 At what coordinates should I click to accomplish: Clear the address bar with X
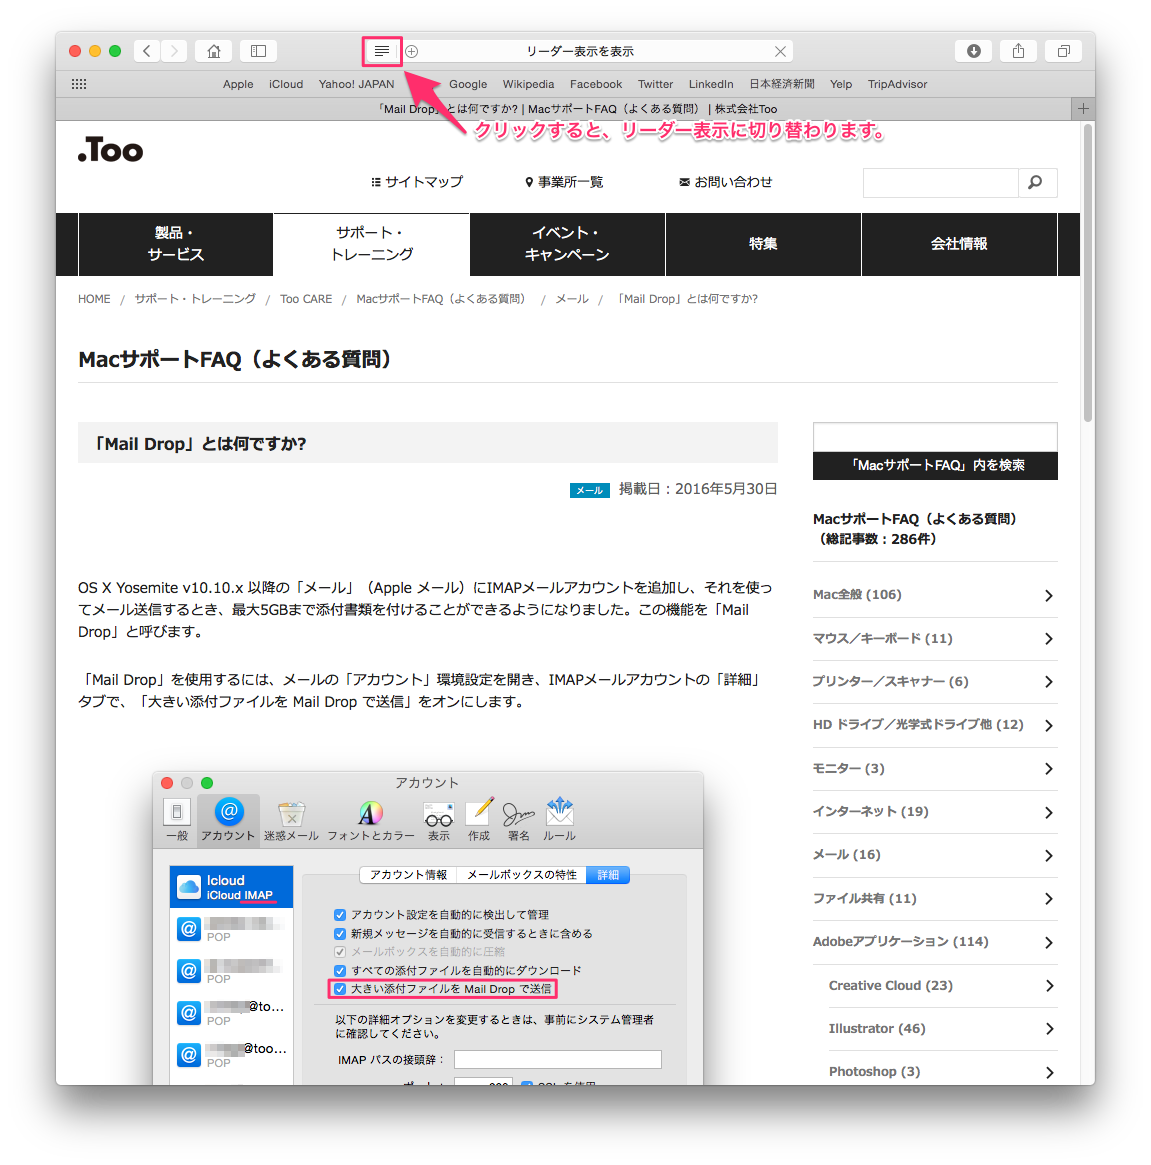coord(780,51)
